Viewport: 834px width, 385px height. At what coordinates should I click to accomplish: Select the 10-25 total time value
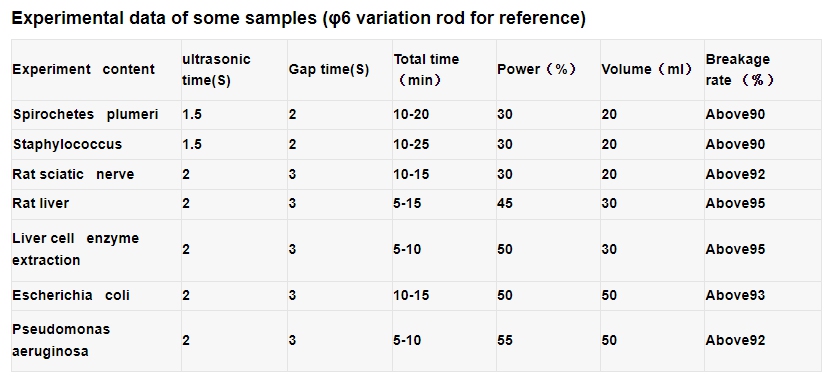click(411, 144)
